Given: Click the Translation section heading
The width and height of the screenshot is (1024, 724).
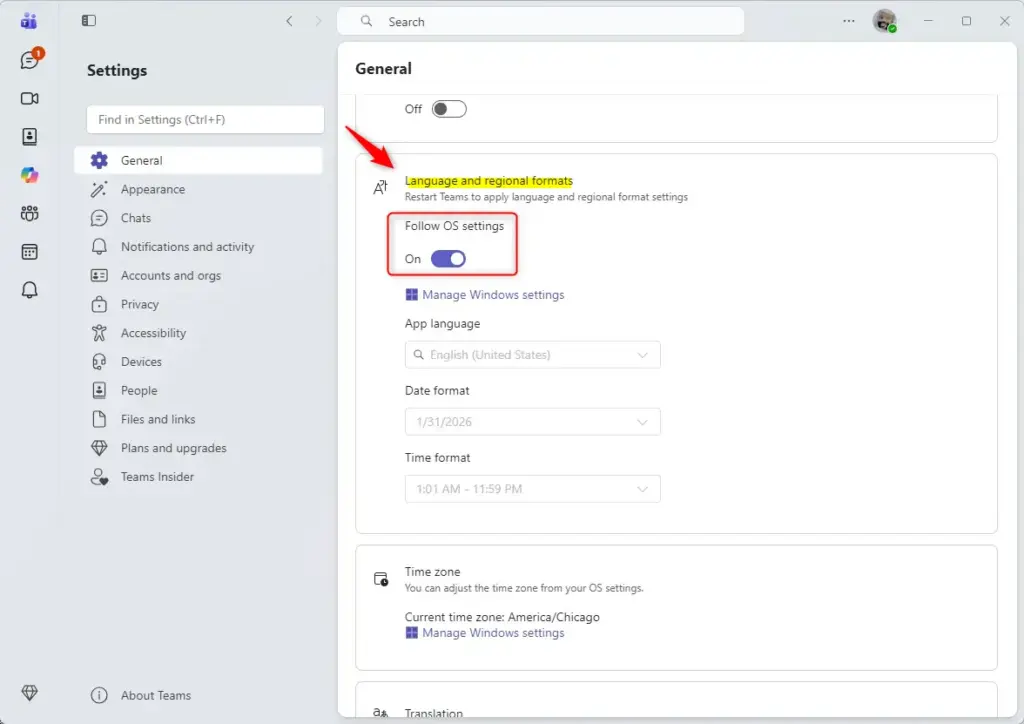Looking at the screenshot, I should pyautogui.click(x=434, y=713).
